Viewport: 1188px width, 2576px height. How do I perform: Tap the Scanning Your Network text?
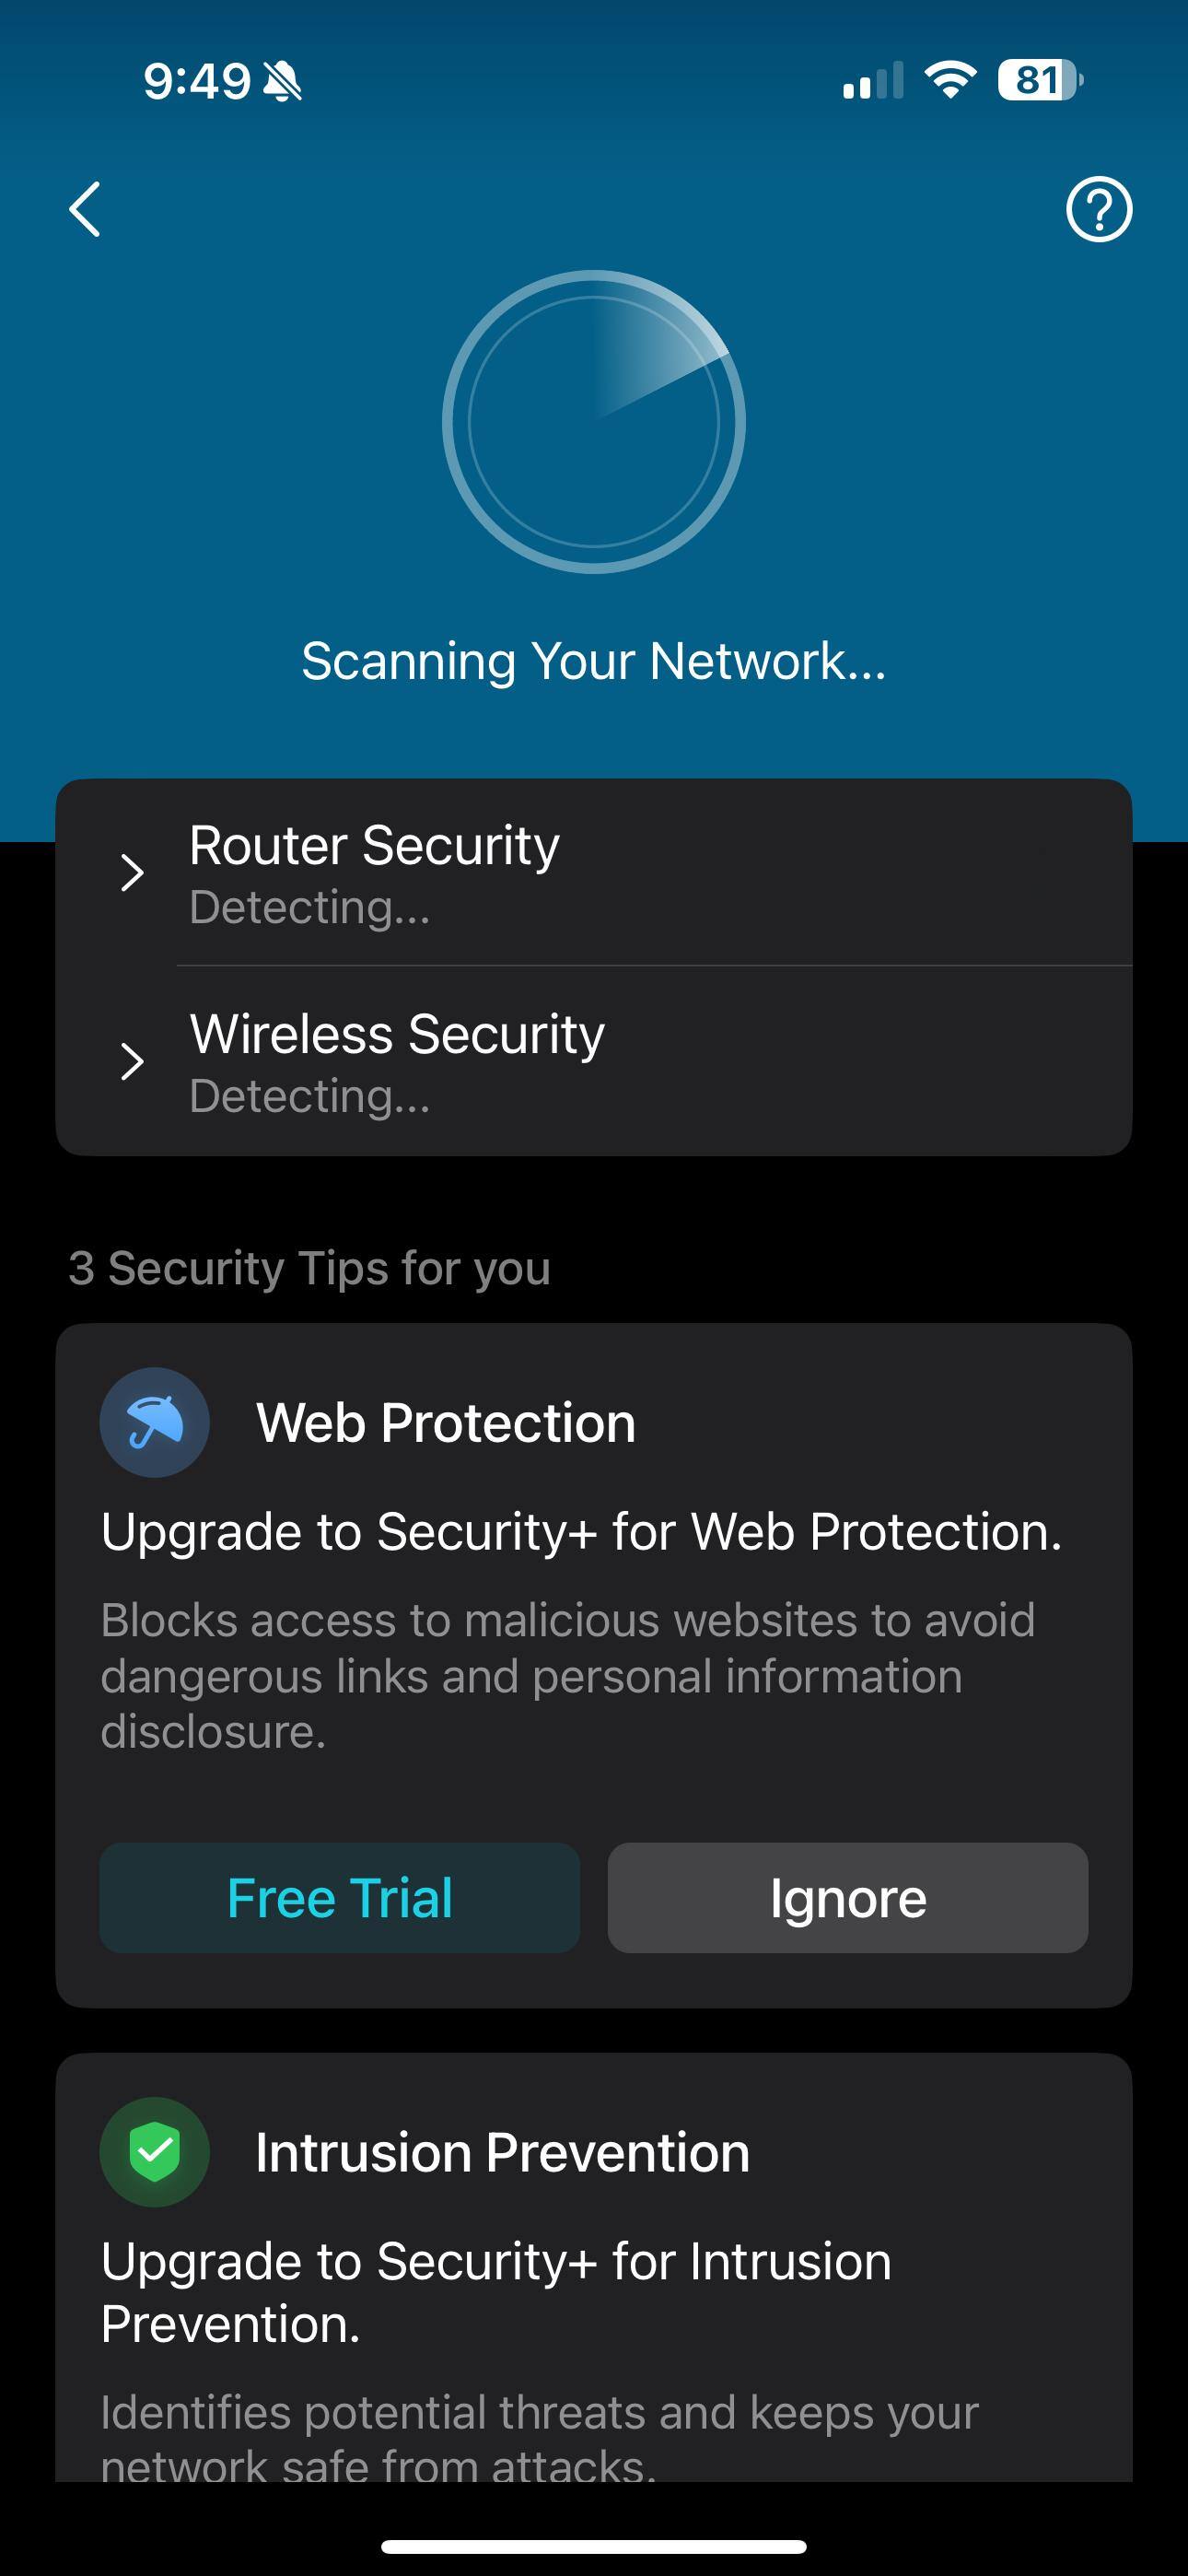[594, 661]
